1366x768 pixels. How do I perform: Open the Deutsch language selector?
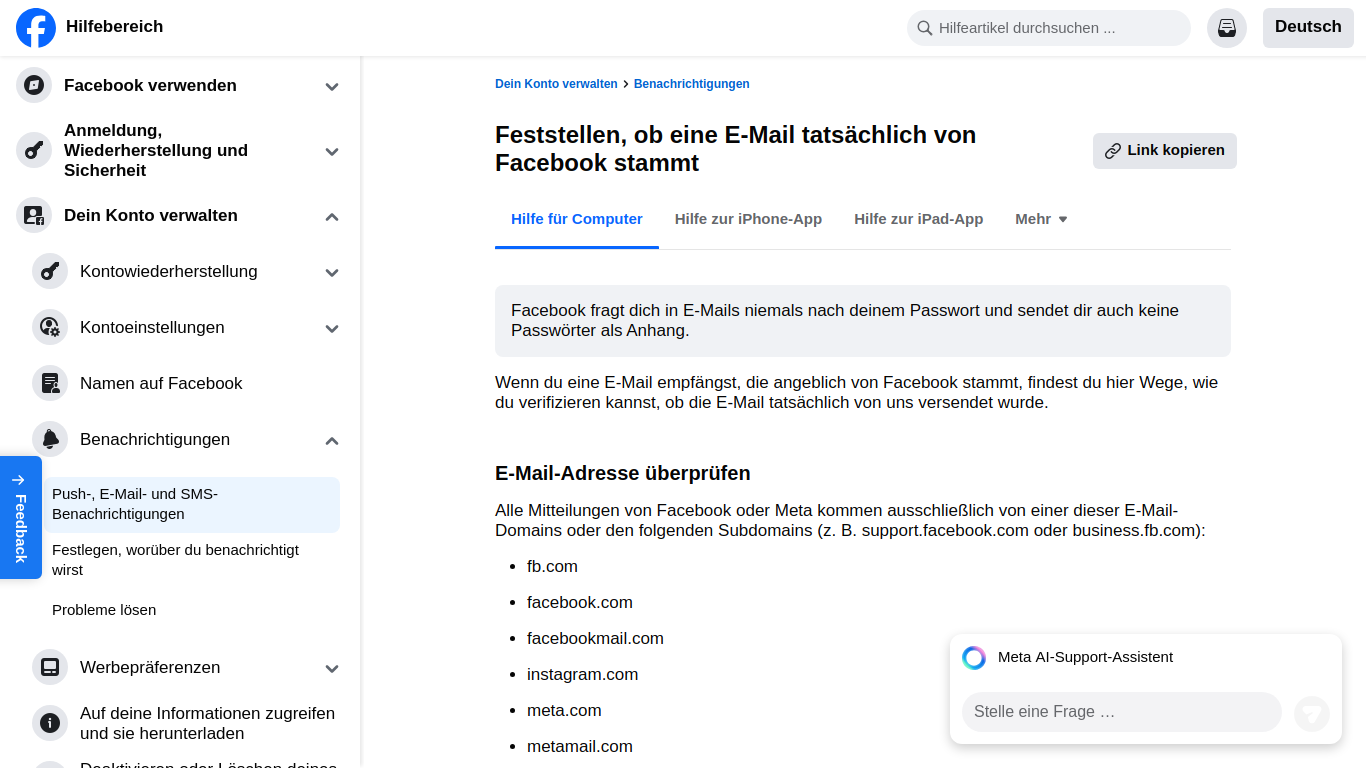pos(1308,28)
